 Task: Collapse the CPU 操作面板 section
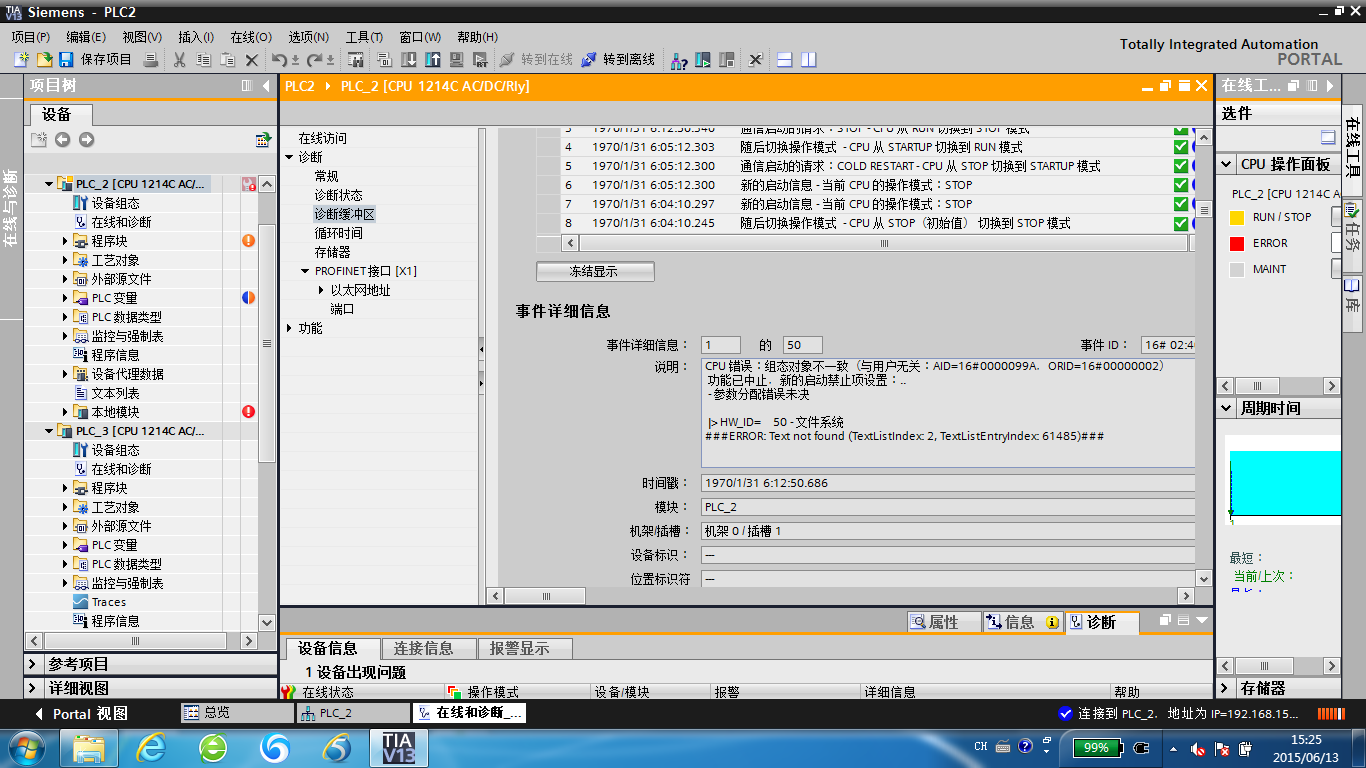[x=1227, y=164]
